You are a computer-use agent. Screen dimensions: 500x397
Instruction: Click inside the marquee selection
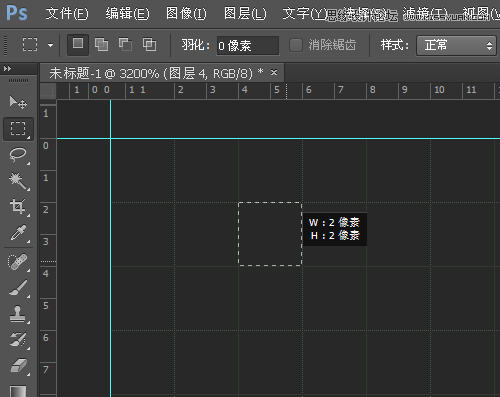[x=270, y=234]
